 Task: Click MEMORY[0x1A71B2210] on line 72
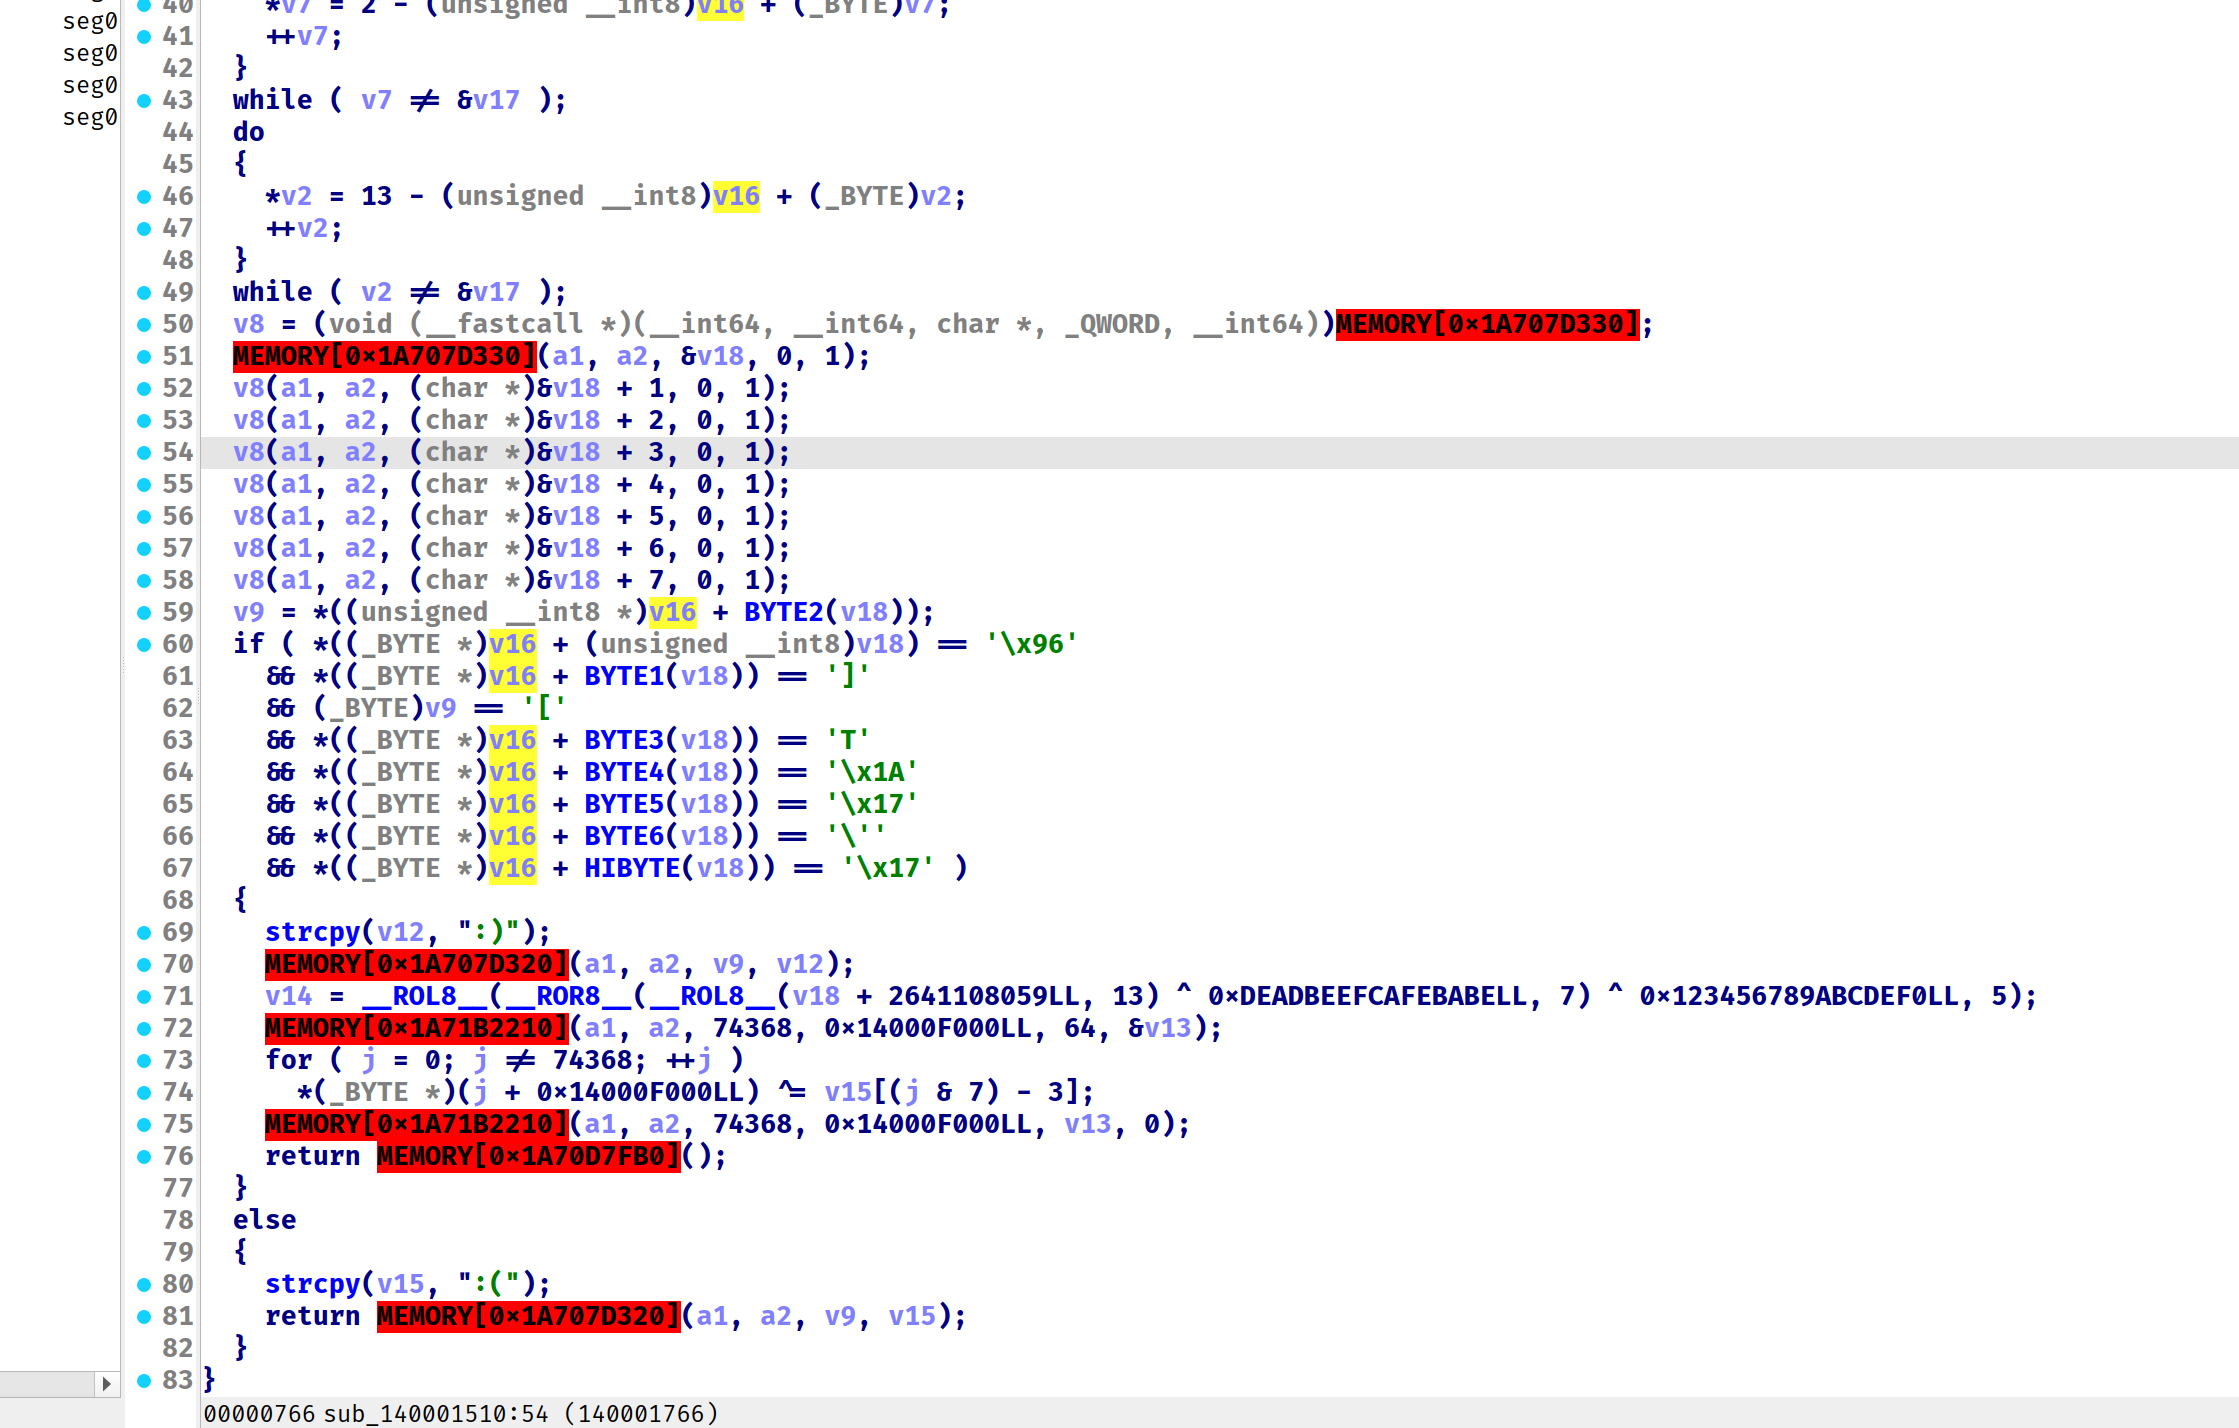pos(416,1028)
